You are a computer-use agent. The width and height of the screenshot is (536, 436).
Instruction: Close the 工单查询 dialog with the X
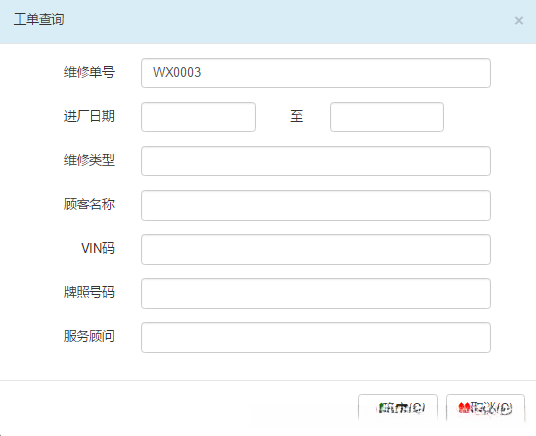tap(519, 21)
